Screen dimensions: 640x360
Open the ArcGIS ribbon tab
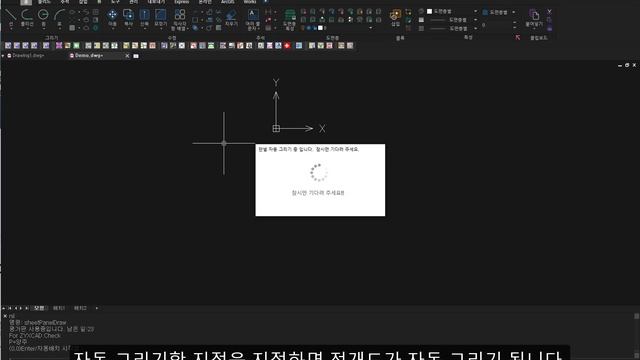click(227, 2)
